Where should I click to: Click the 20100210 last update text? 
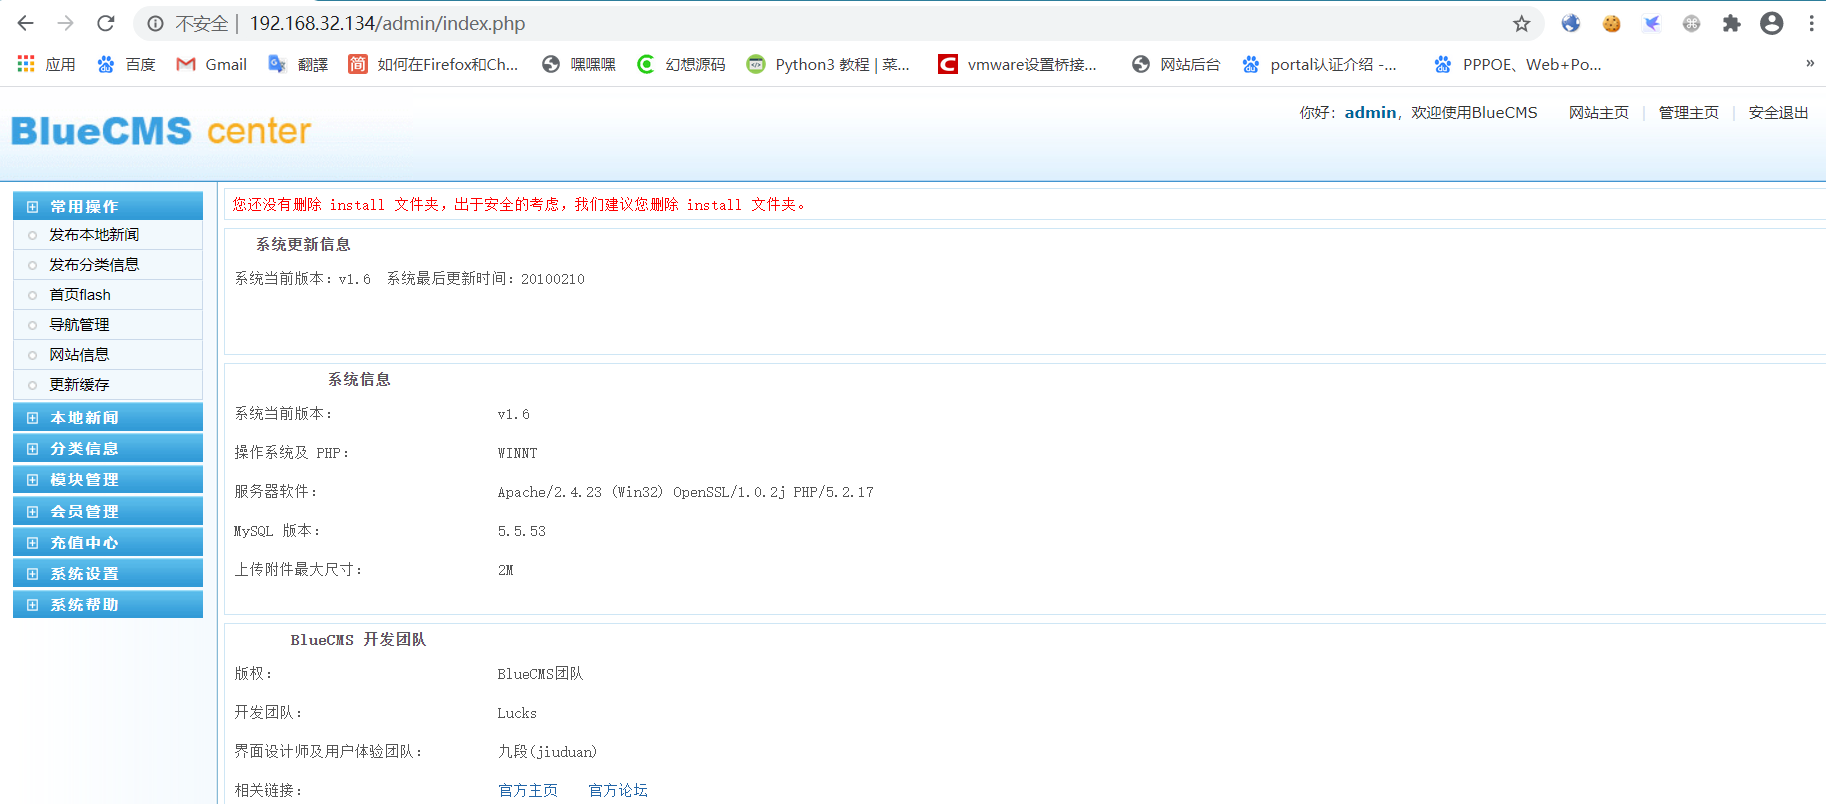[553, 279]
